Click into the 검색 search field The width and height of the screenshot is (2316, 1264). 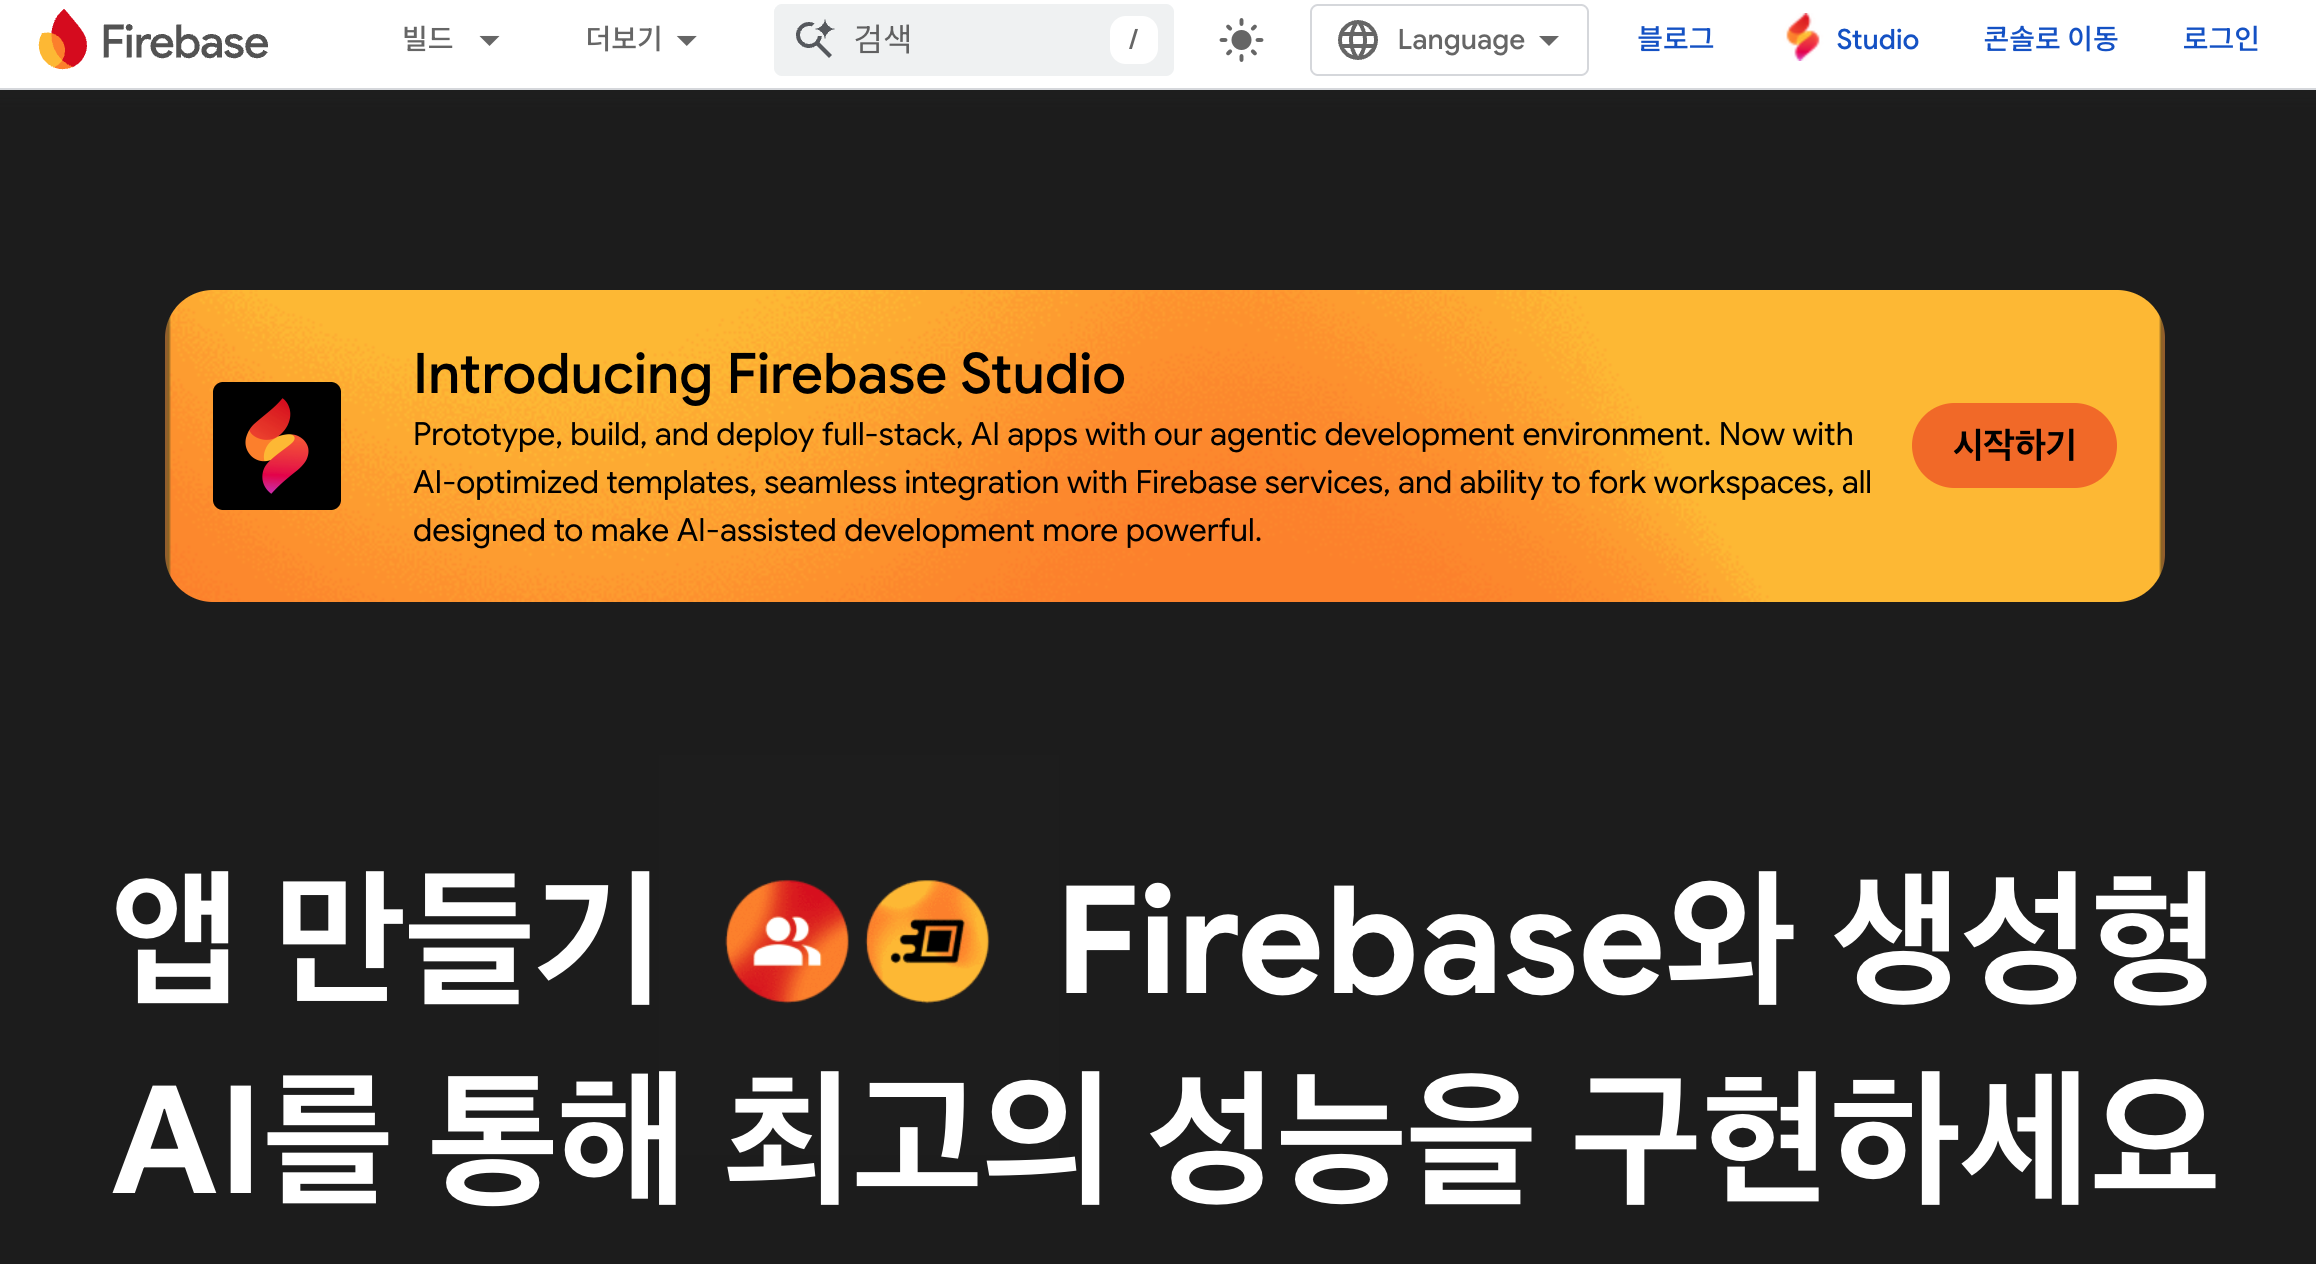970,40
